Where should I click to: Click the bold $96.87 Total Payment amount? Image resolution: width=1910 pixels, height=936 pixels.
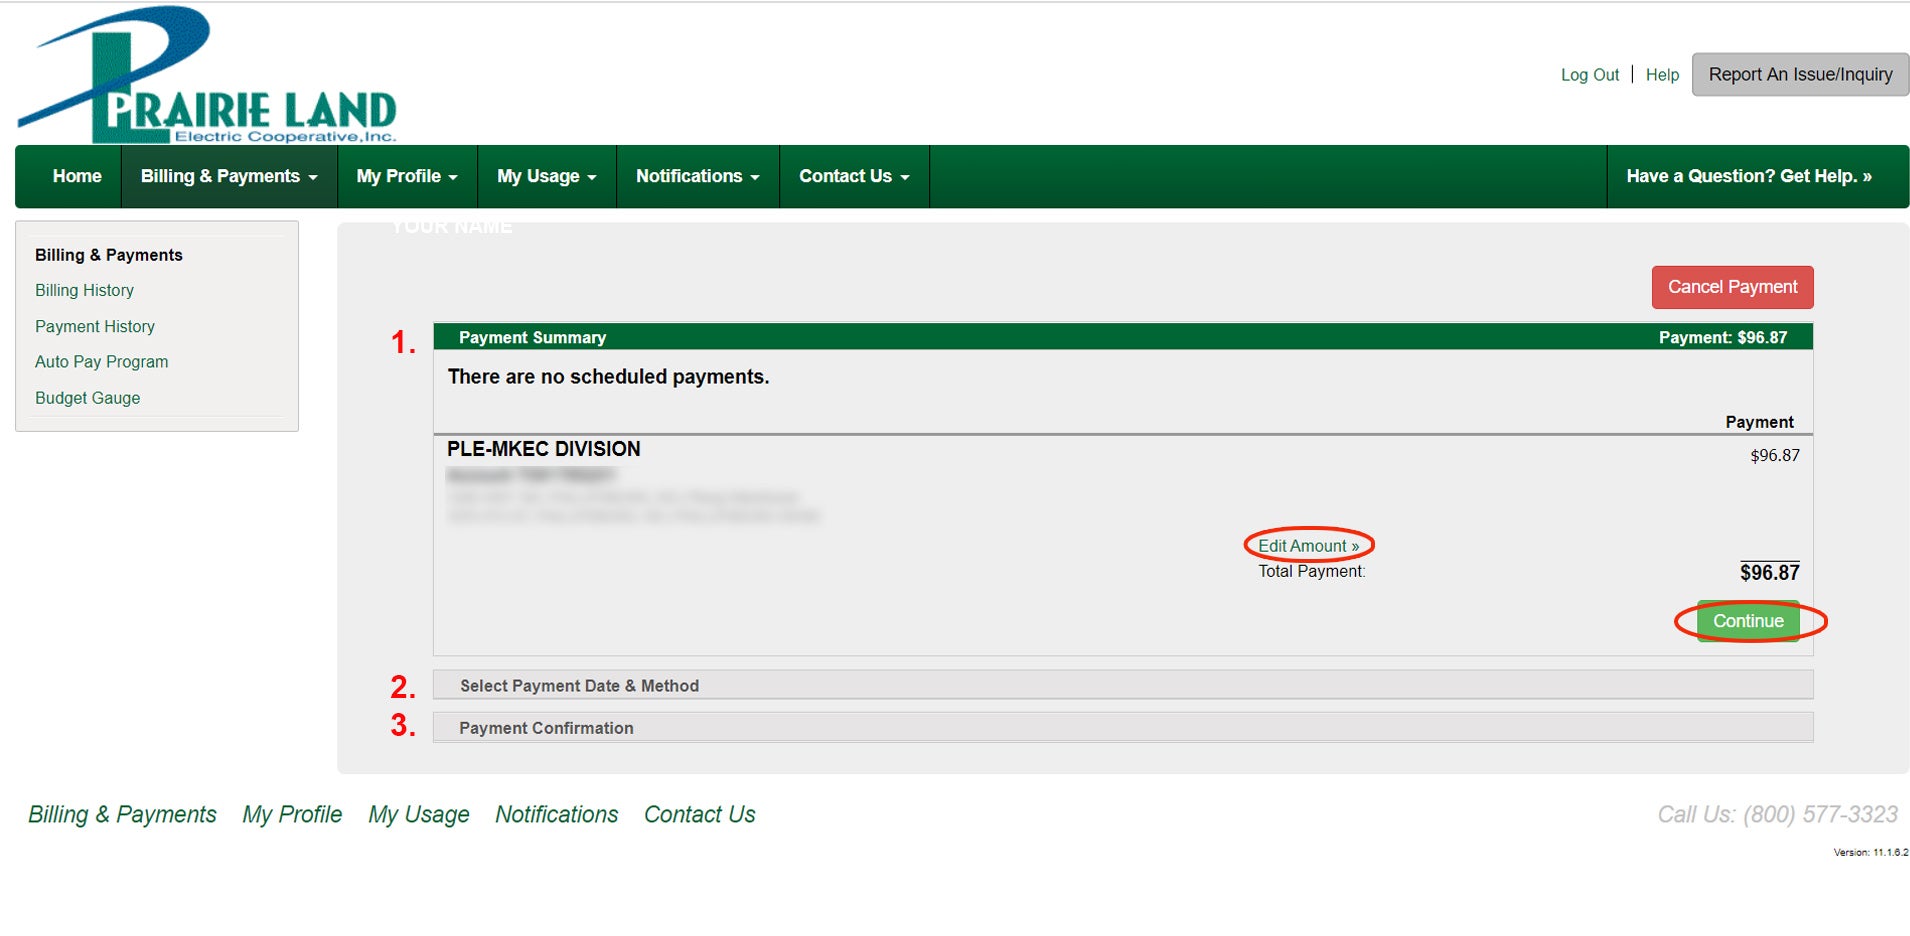[1769, 572]
